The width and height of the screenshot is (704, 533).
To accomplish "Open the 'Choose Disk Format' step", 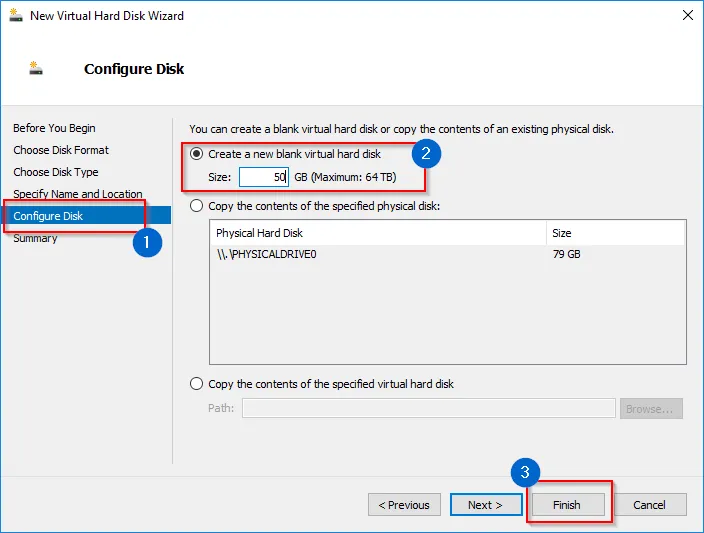I will 61,150.
